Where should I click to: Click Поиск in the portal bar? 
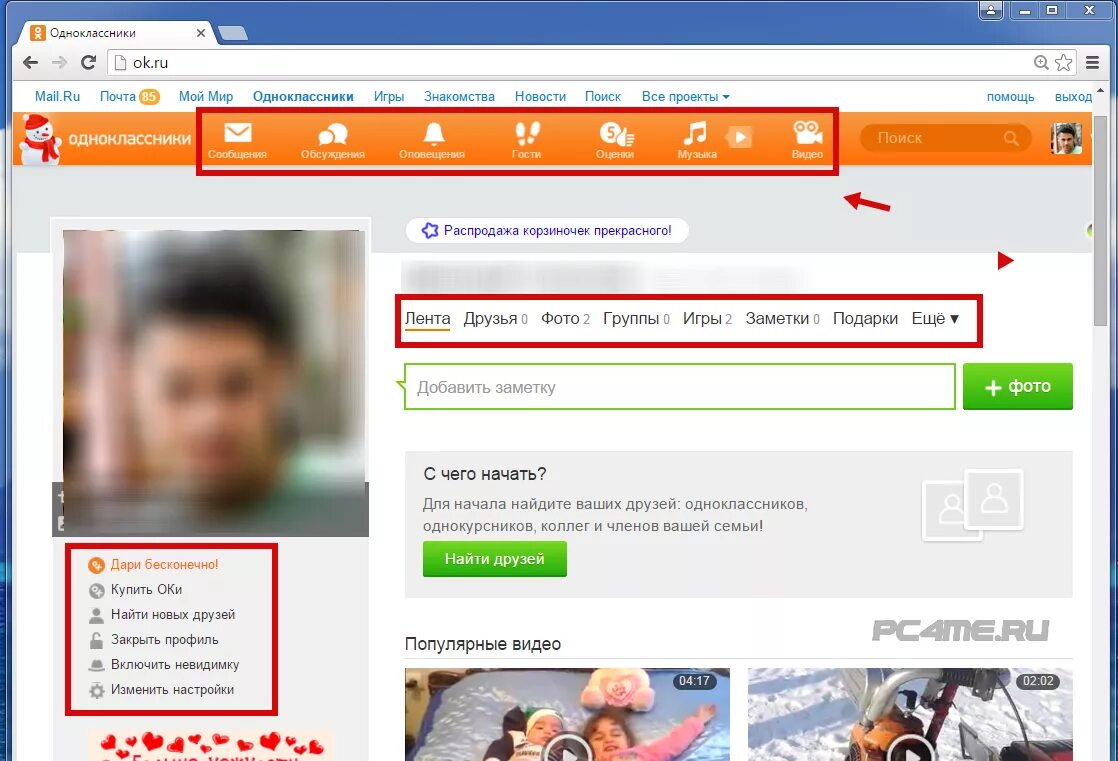pyautogui.click(x=602, y=96)
